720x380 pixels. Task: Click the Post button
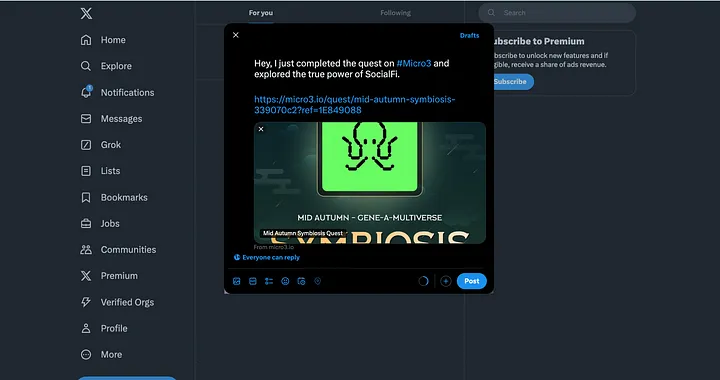(472, 281)
